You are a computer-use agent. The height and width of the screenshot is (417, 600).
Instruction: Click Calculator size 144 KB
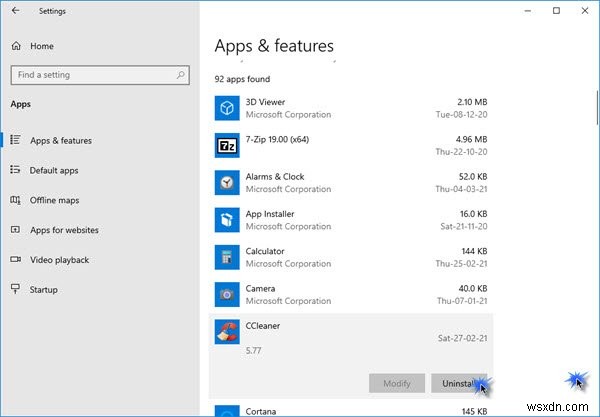474,251
